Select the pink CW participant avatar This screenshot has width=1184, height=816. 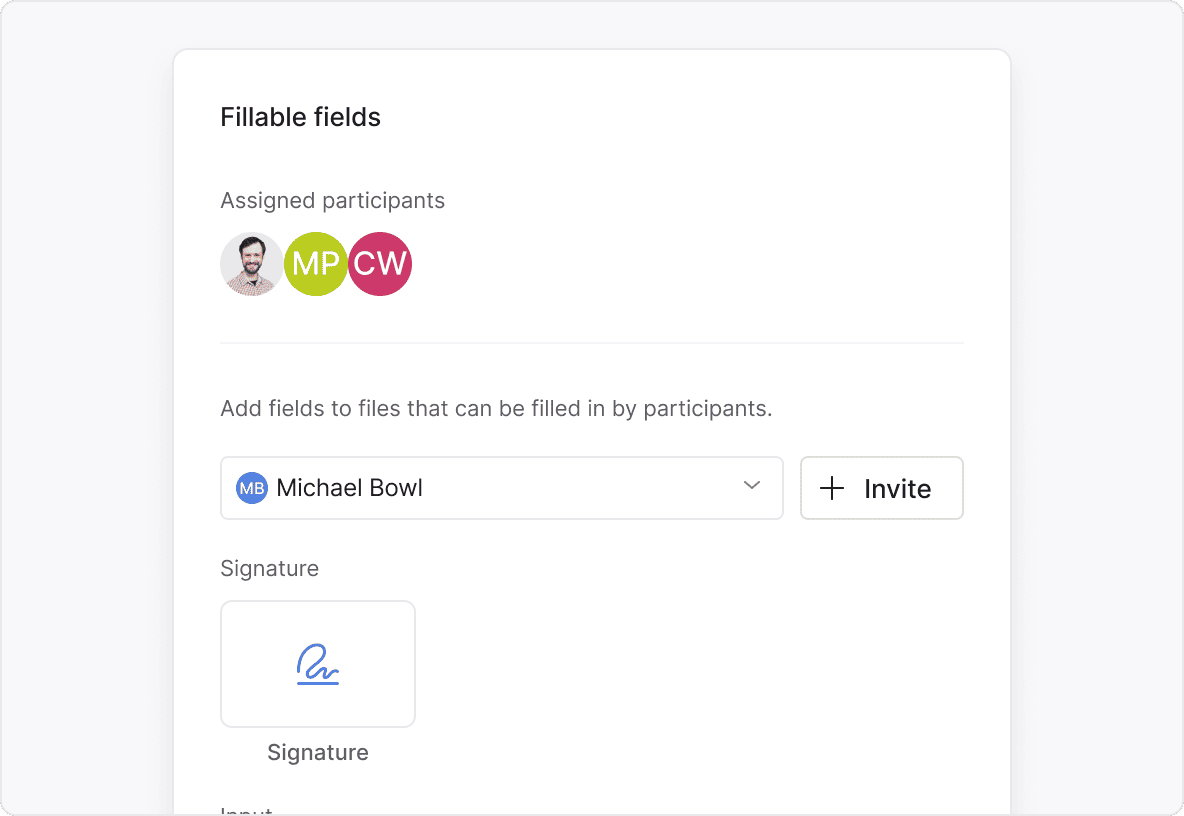point(381,264)
